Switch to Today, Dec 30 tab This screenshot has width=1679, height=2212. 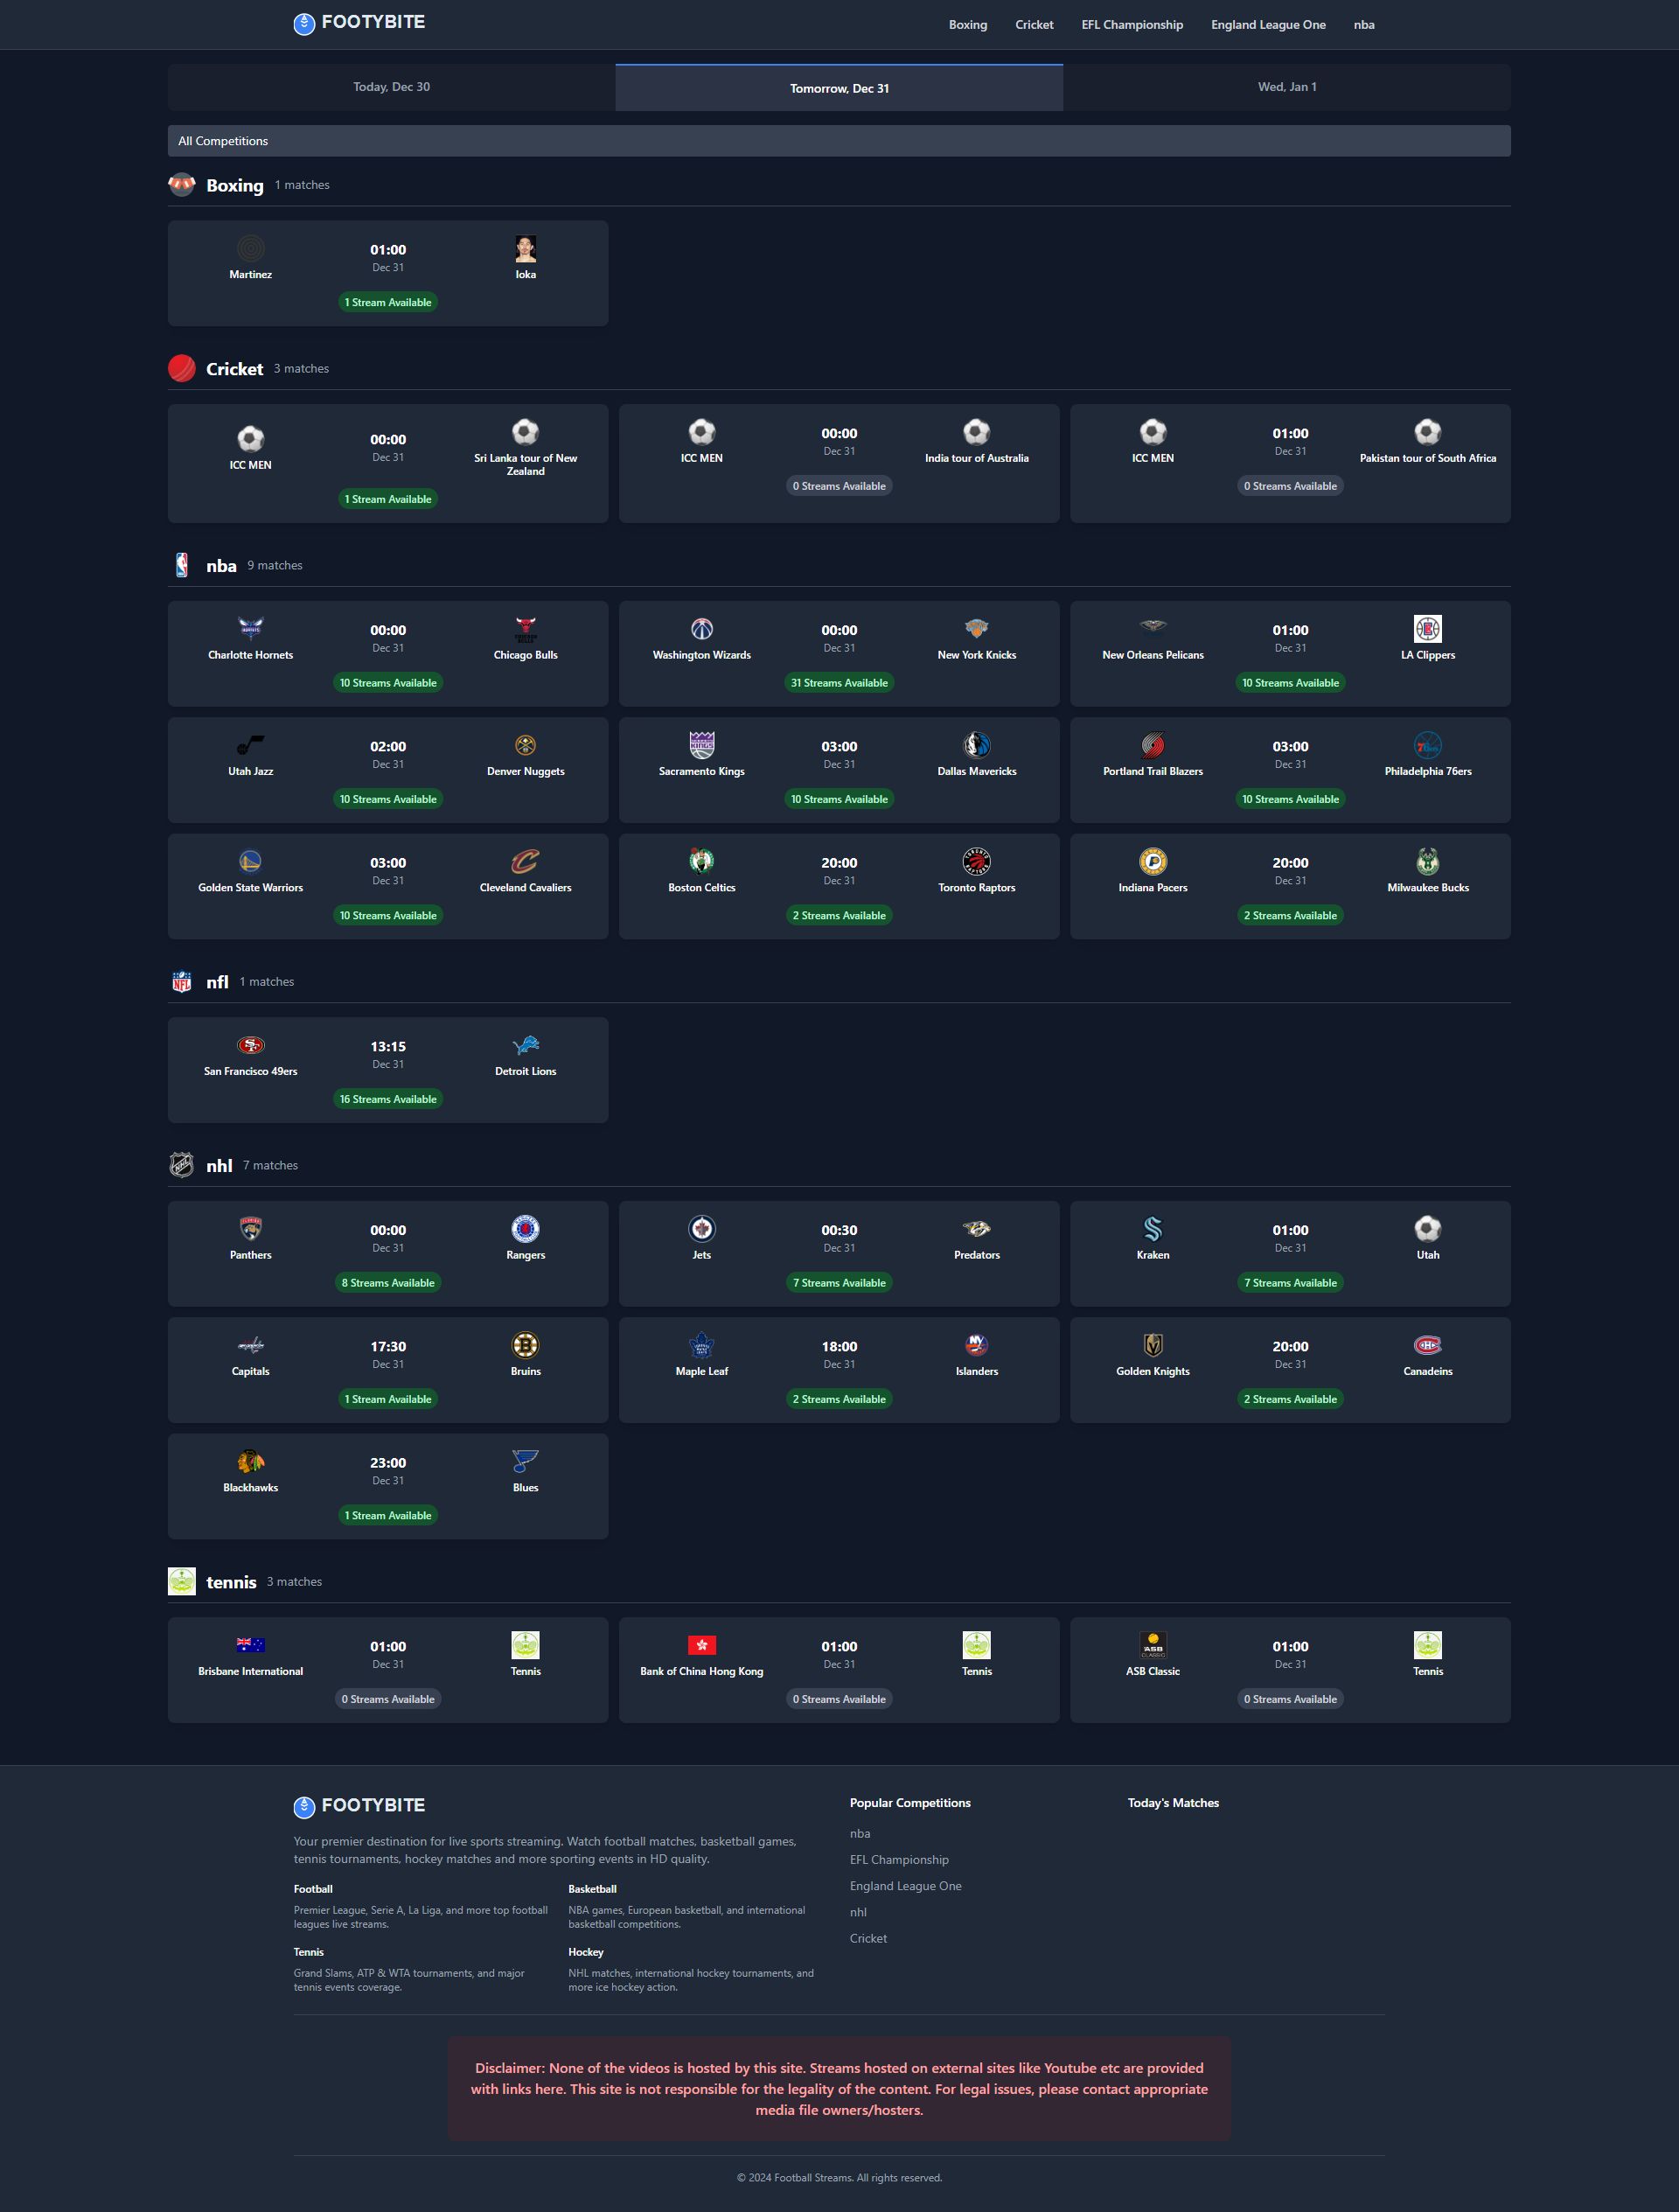391,87
